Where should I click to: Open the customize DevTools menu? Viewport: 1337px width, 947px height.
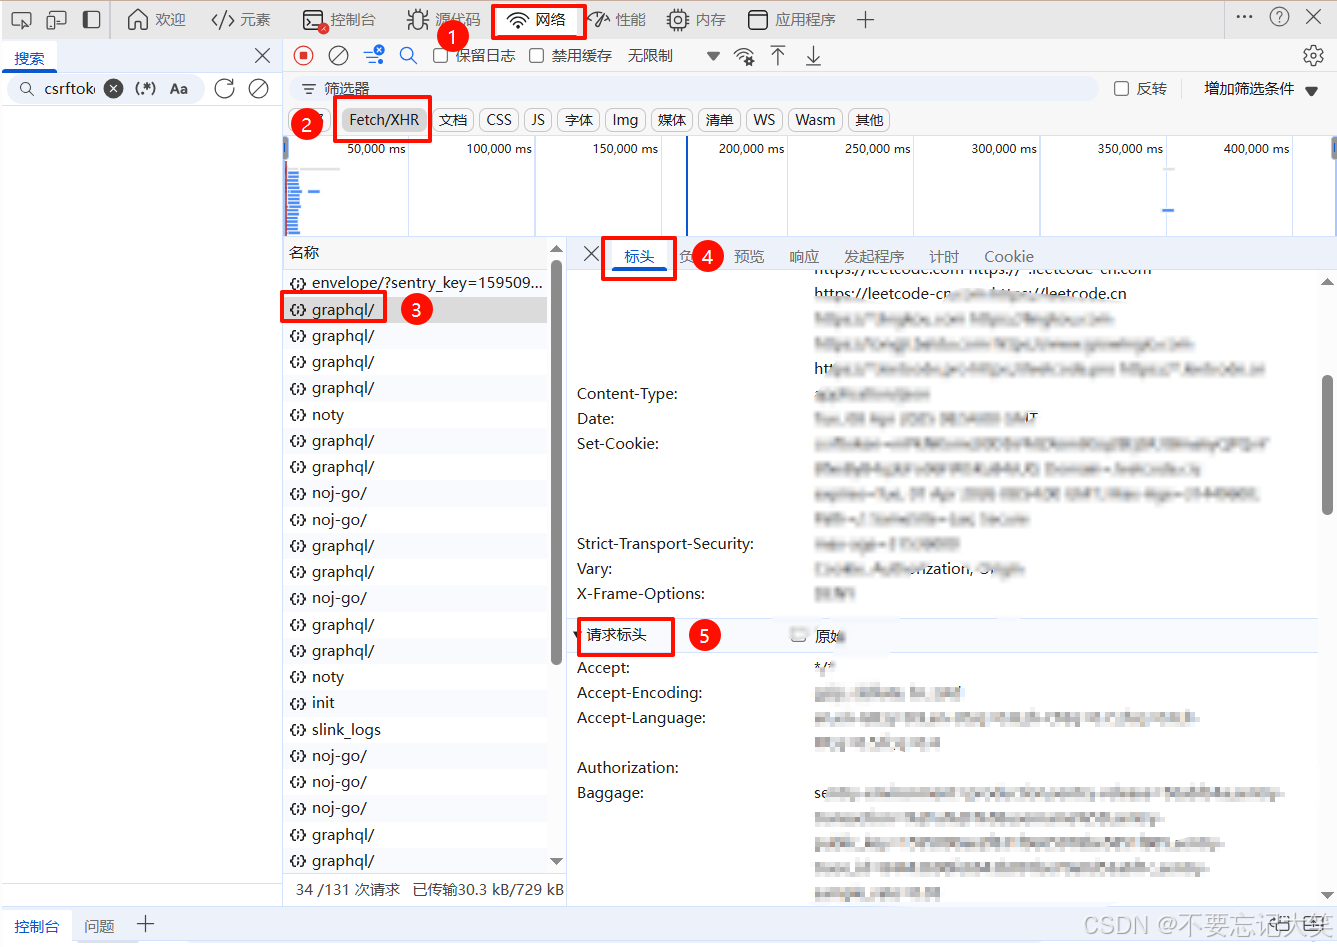coord(1245,18)
